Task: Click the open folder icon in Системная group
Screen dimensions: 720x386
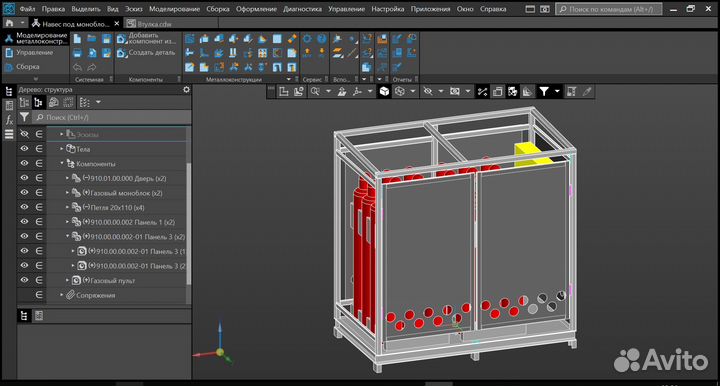Action: coord(92,39)
